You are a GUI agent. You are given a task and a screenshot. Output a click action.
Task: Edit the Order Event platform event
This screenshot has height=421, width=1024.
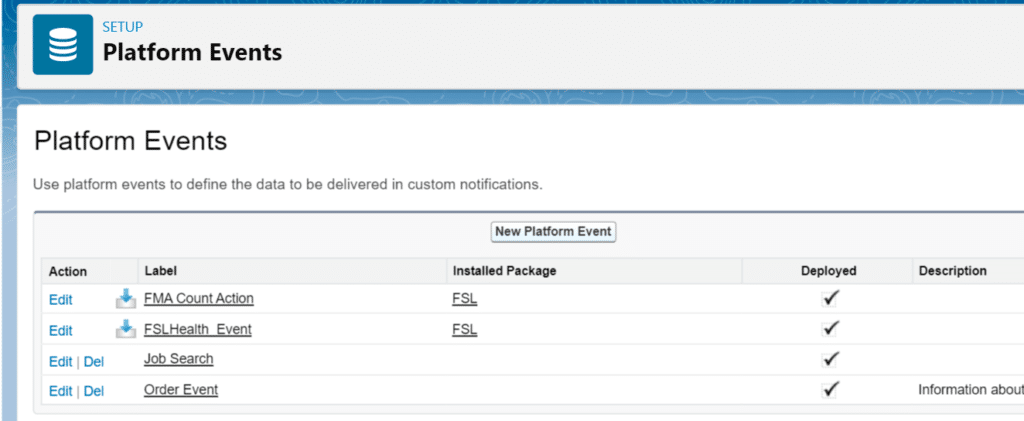point(60,391)
